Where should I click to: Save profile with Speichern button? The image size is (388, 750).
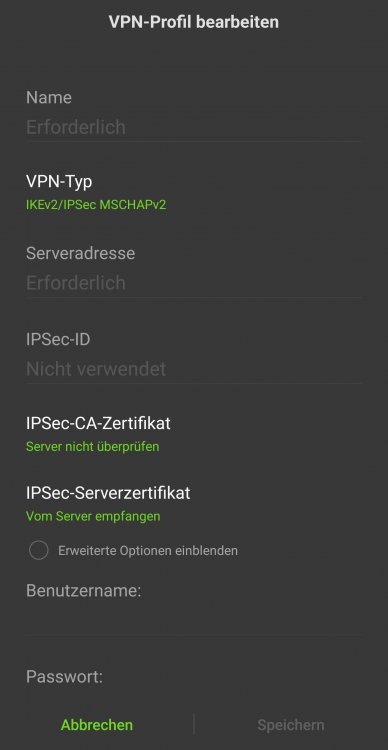291,725
